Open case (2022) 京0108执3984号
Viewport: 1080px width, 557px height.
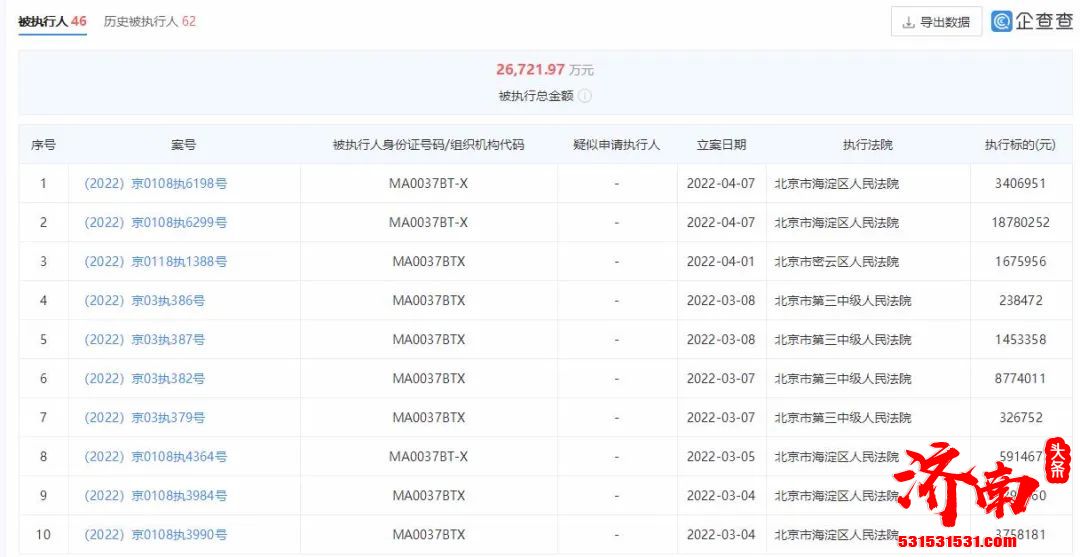pos(156,496)
